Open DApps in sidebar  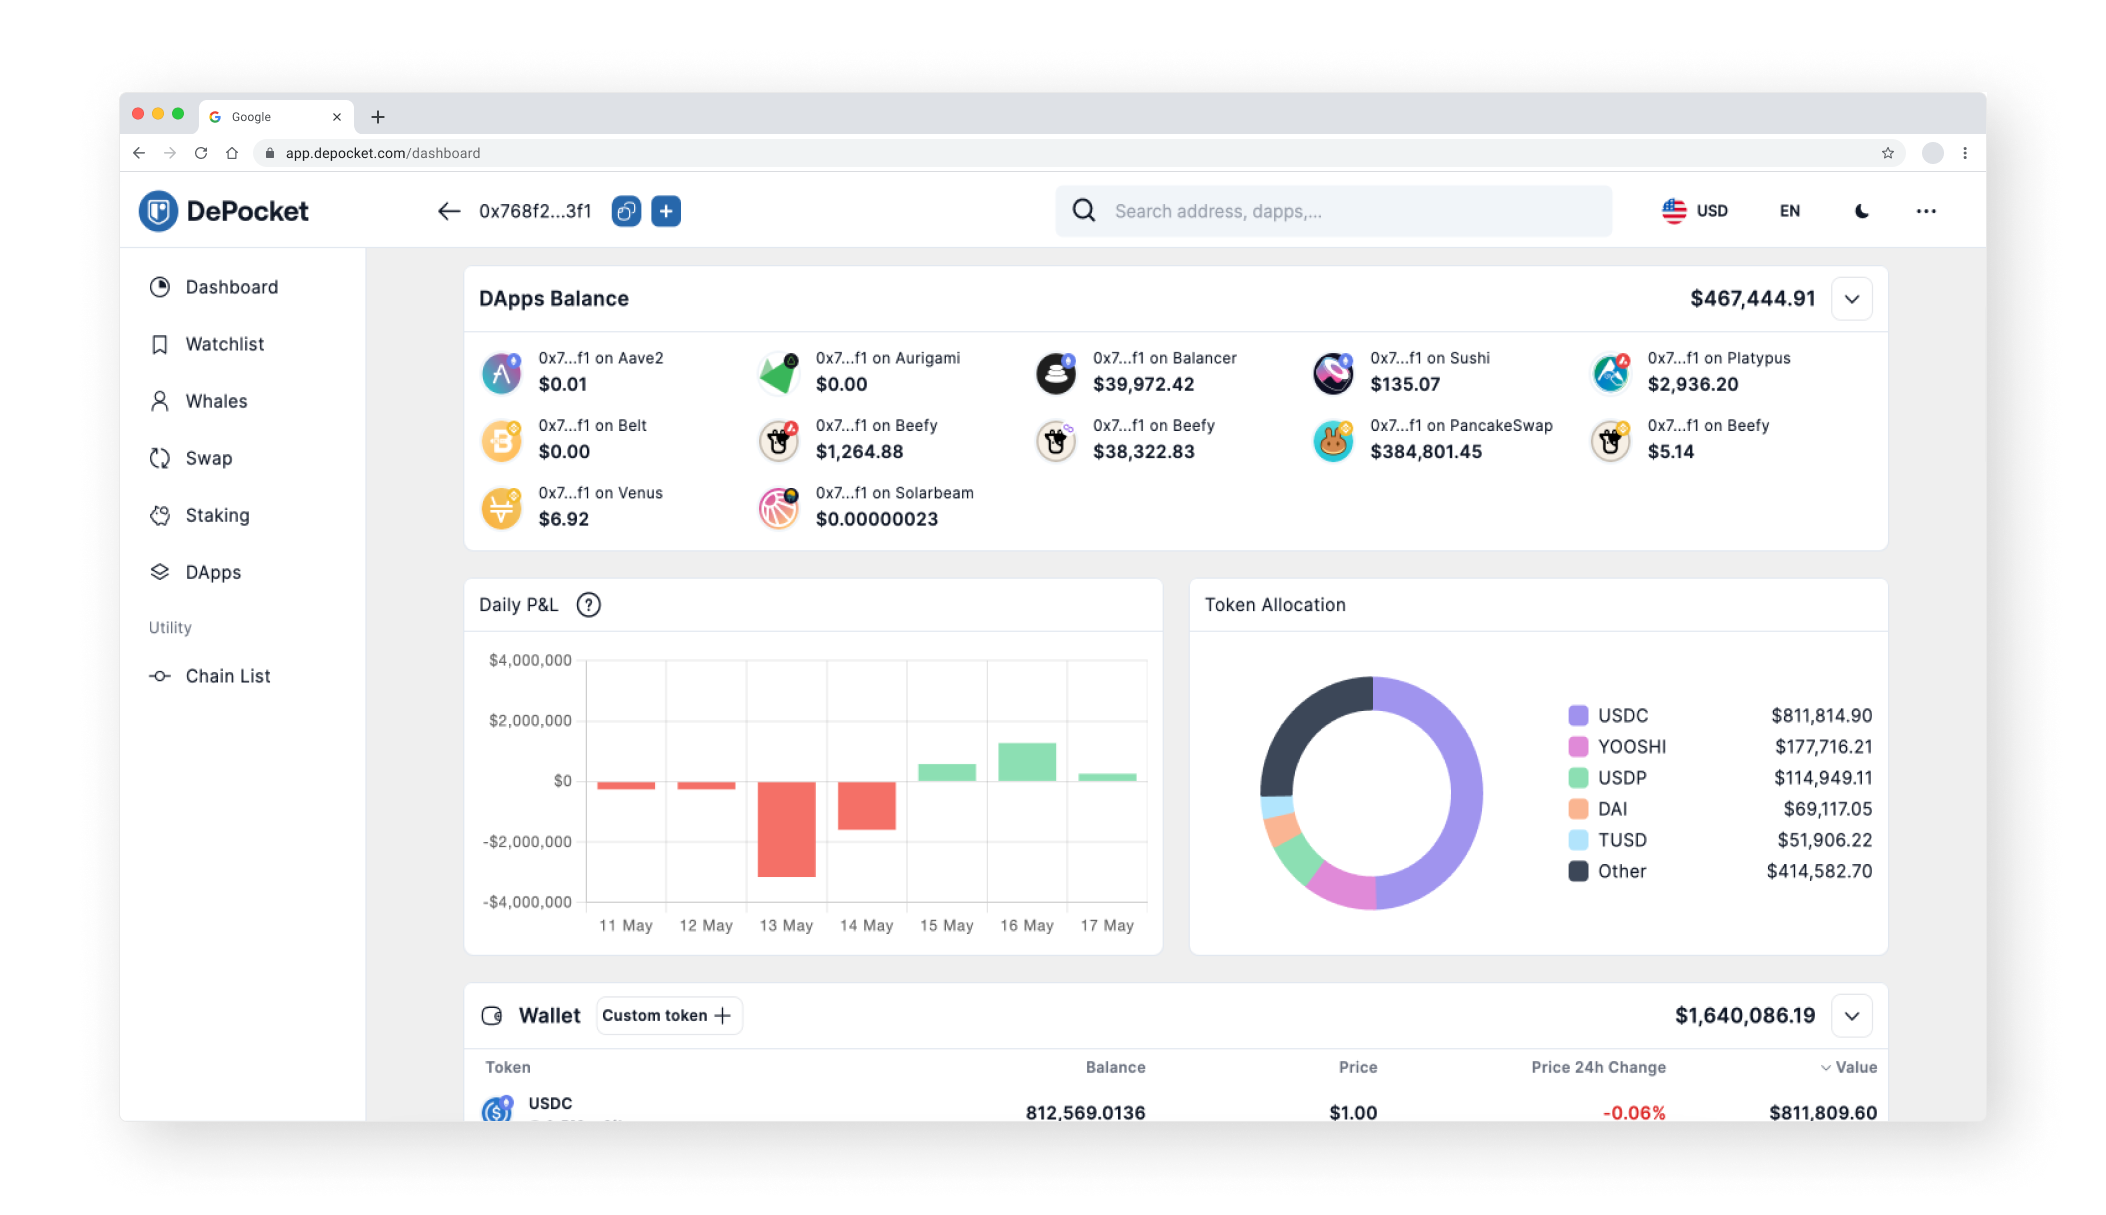click(195, 572)
